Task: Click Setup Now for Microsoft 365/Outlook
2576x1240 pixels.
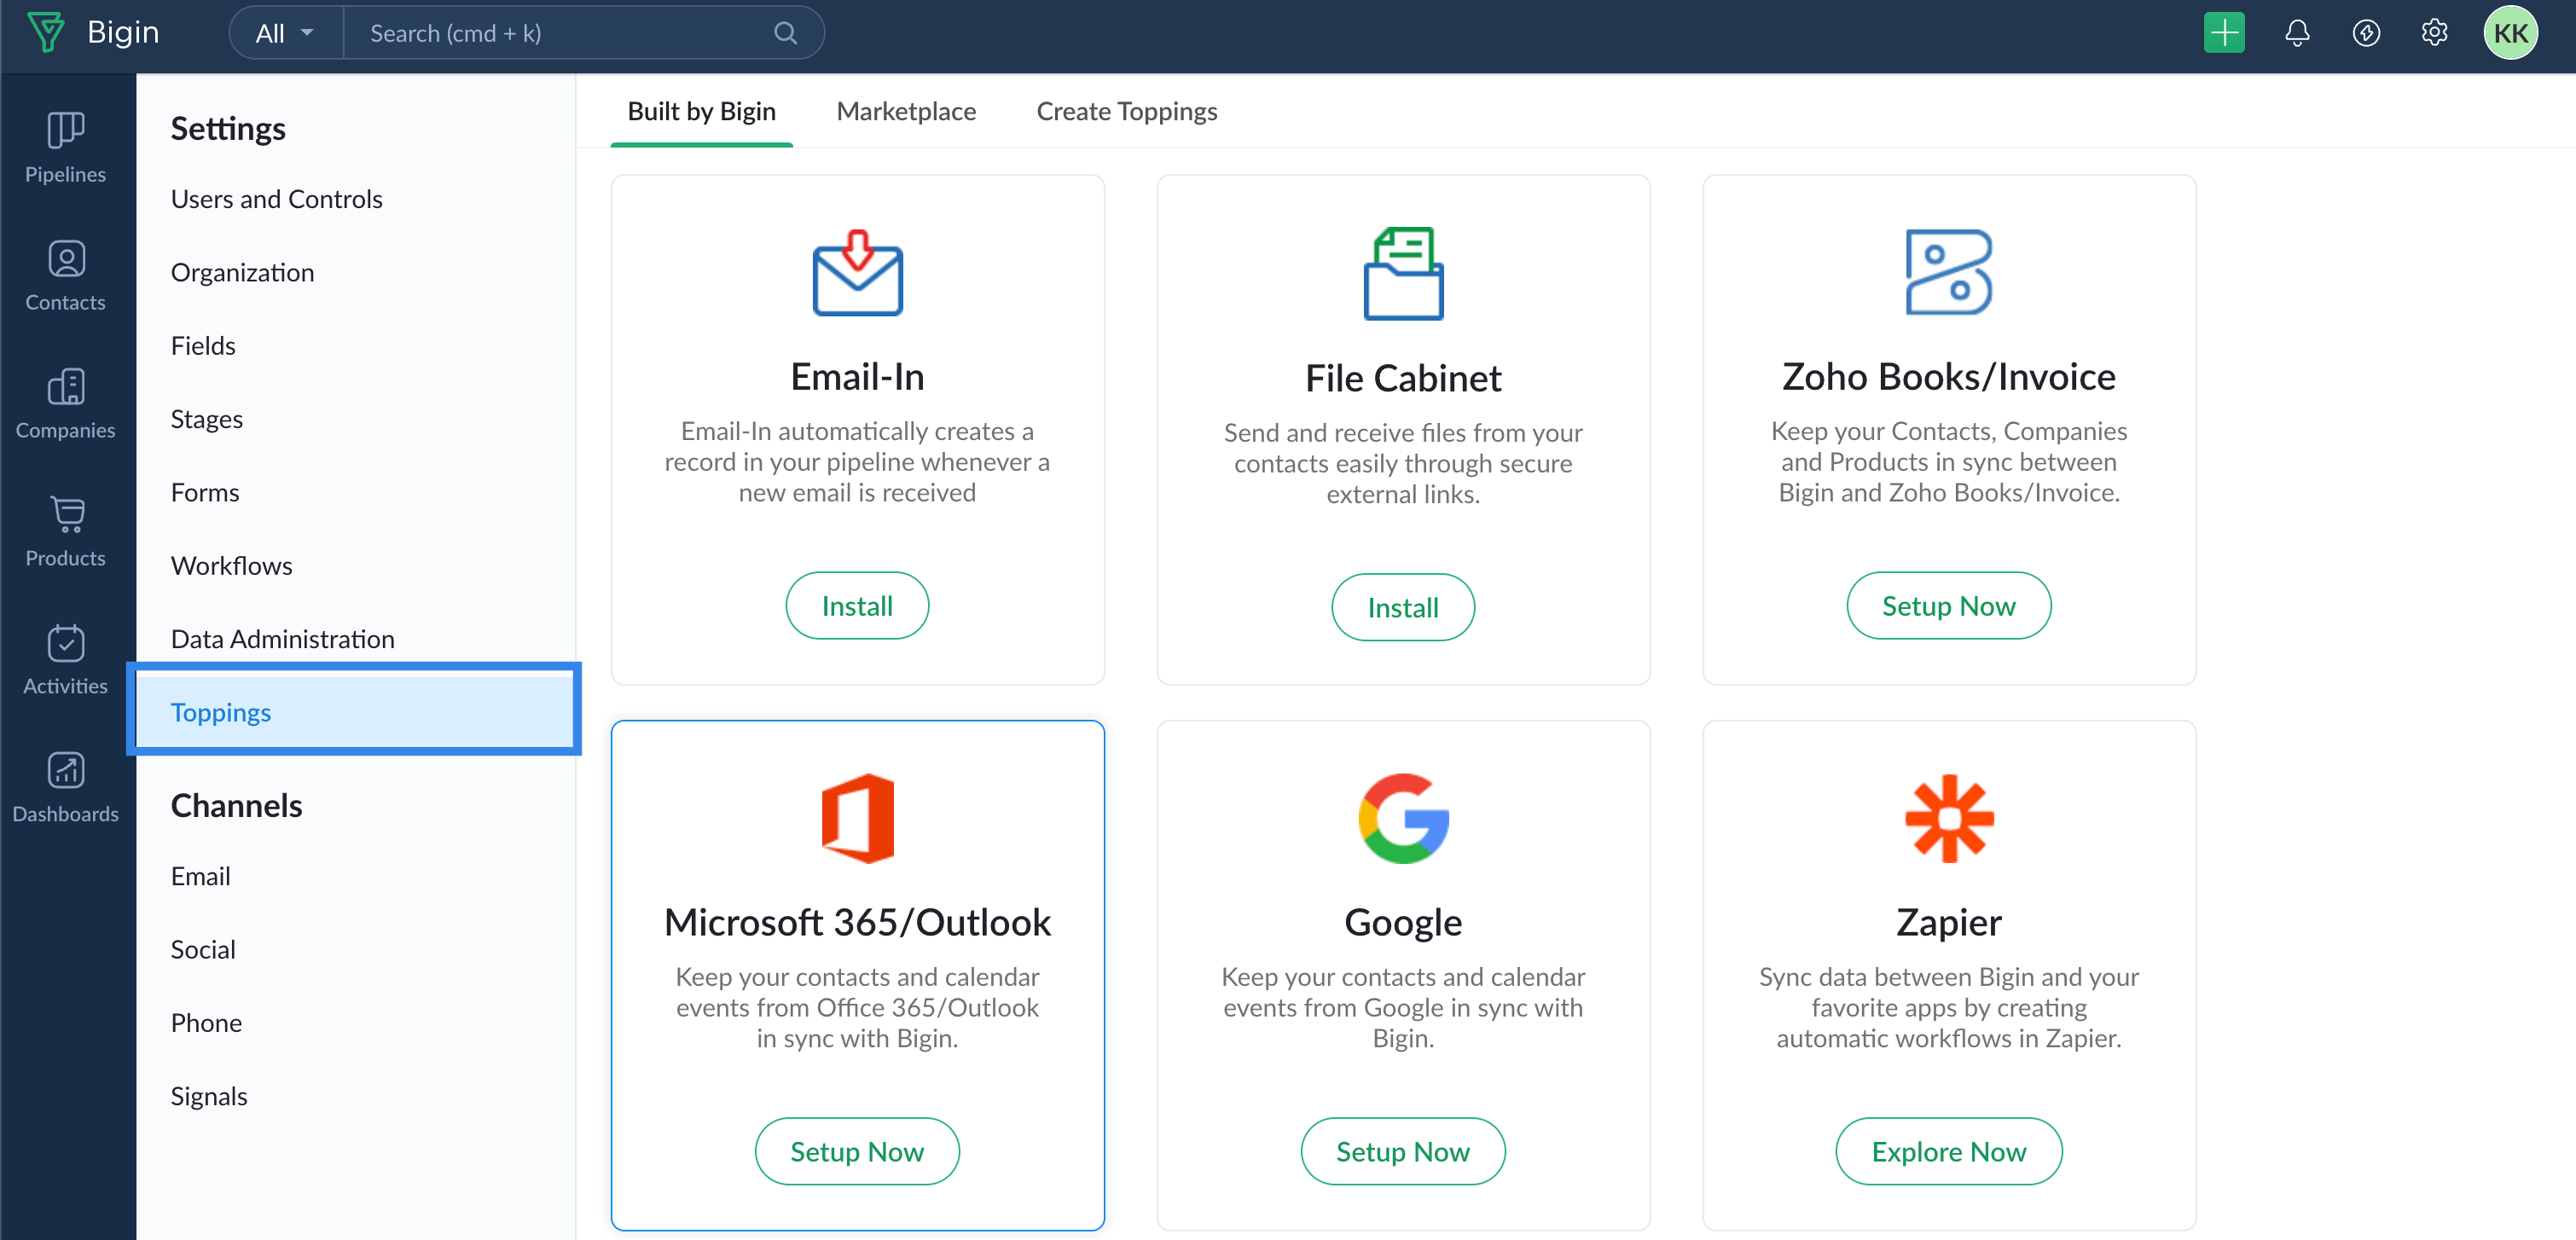Action: [x=856, y=1151]
